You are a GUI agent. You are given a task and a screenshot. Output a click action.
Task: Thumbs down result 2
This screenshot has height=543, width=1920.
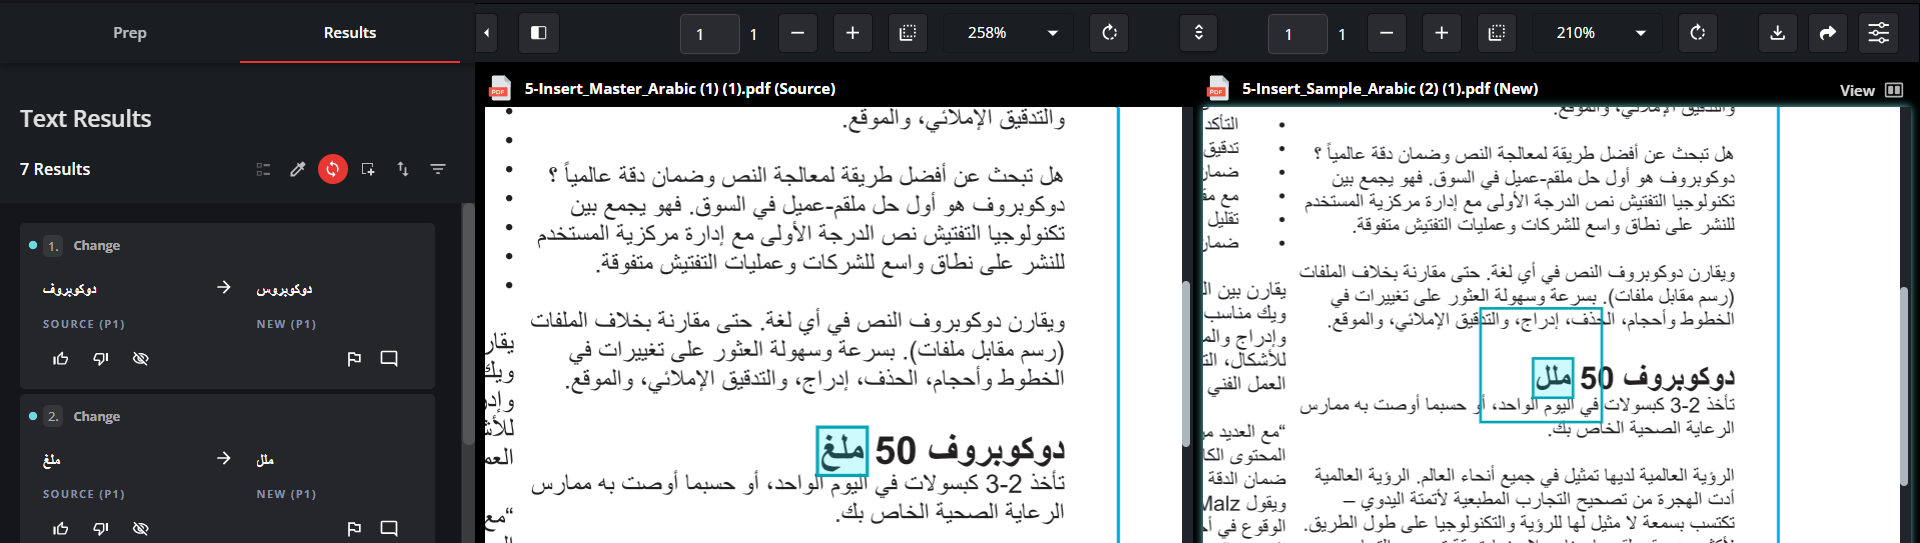[x=101, y=528]
